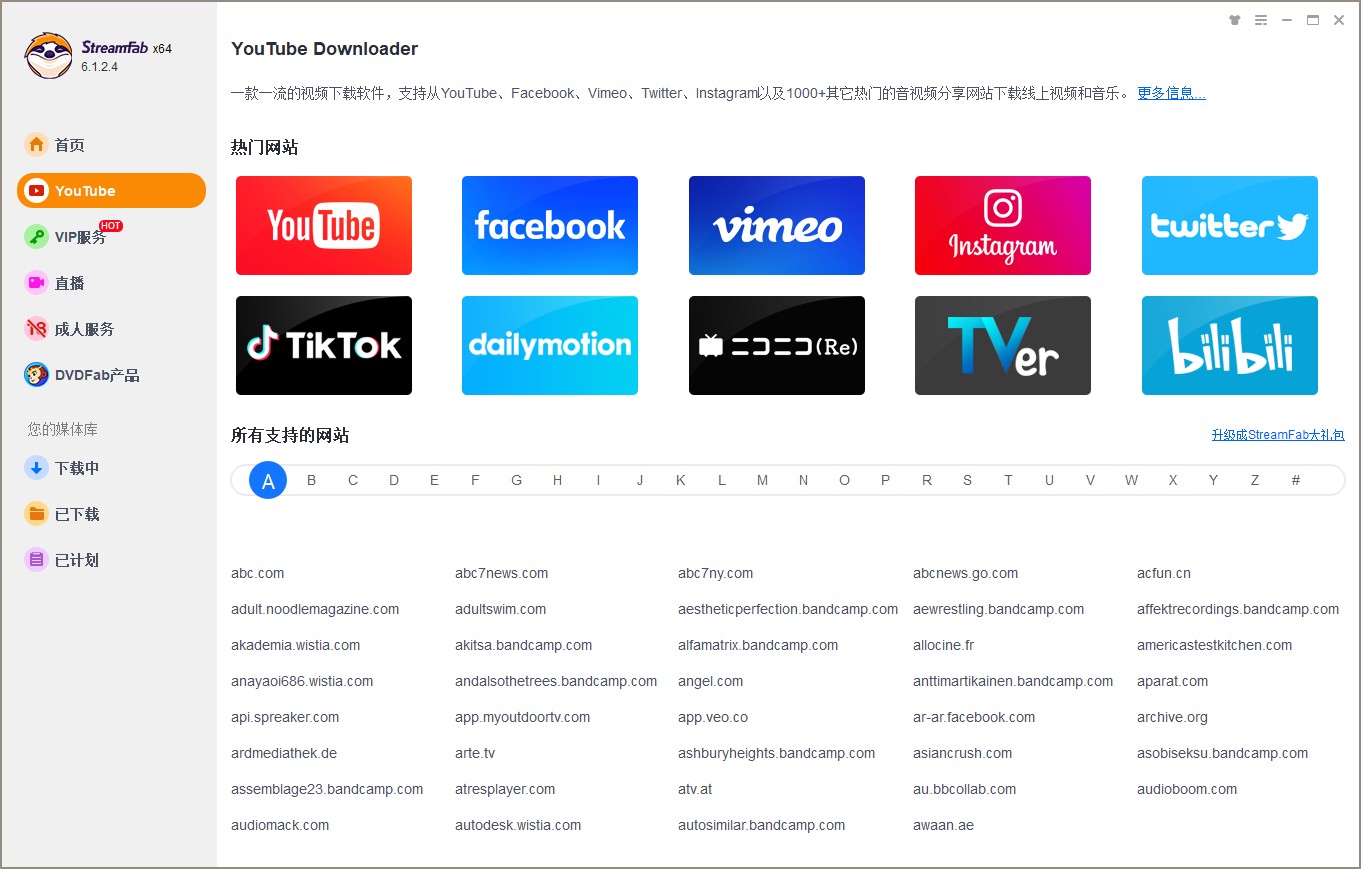Open the hamburger menu in title bar
1361x869 pixels.
[1261, 20]
